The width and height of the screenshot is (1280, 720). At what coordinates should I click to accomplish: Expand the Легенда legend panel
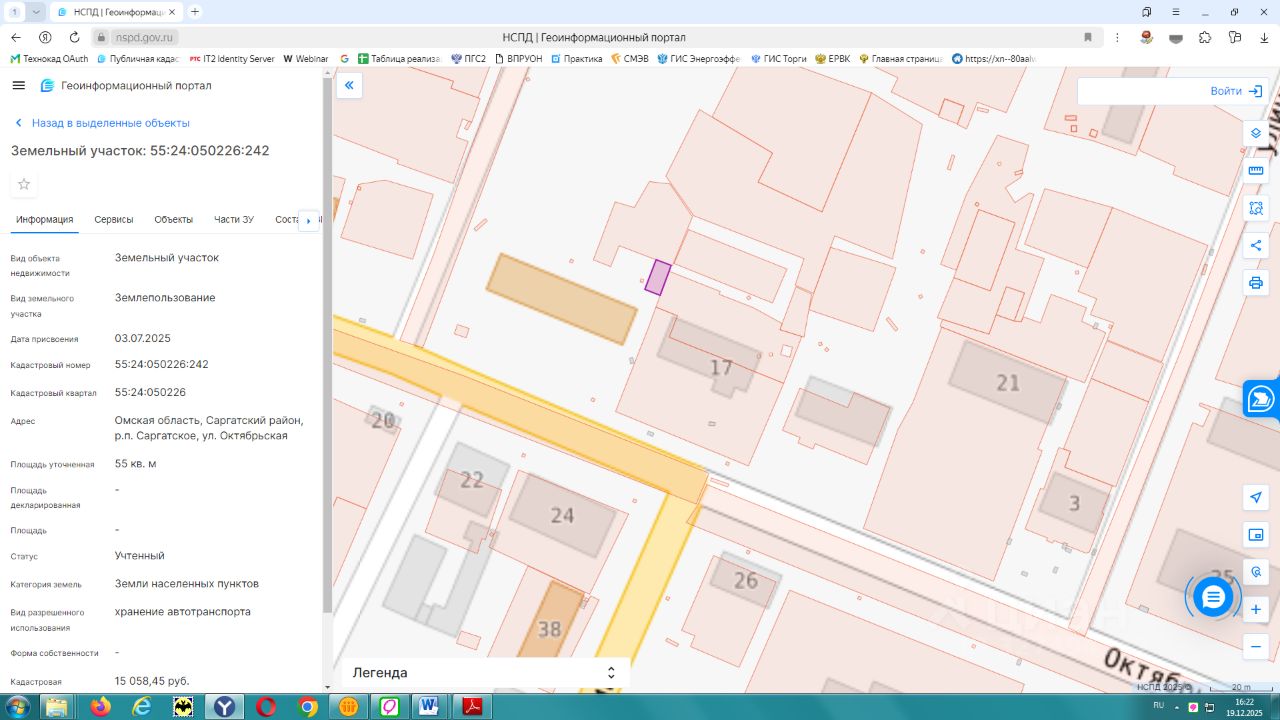point(610,673)
